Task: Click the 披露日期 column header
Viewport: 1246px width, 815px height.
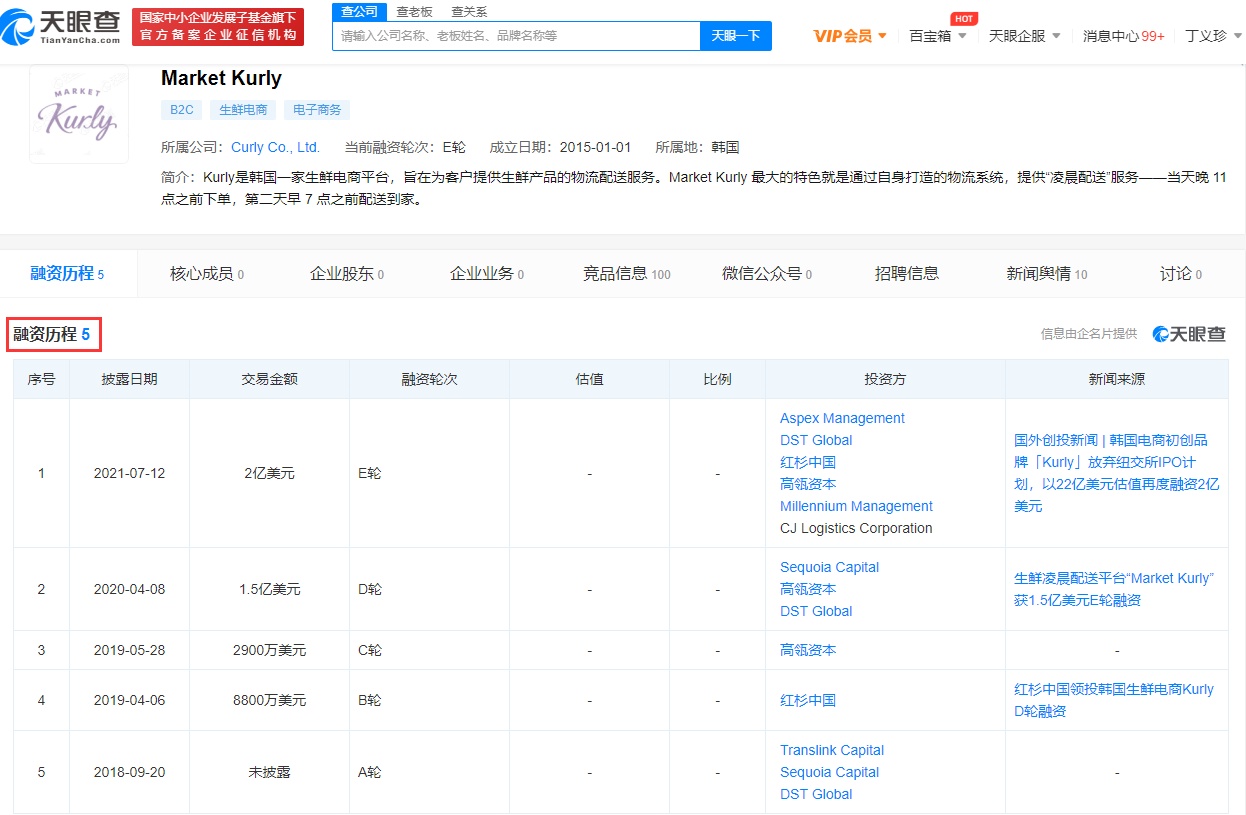Action: tap(129, 379)
